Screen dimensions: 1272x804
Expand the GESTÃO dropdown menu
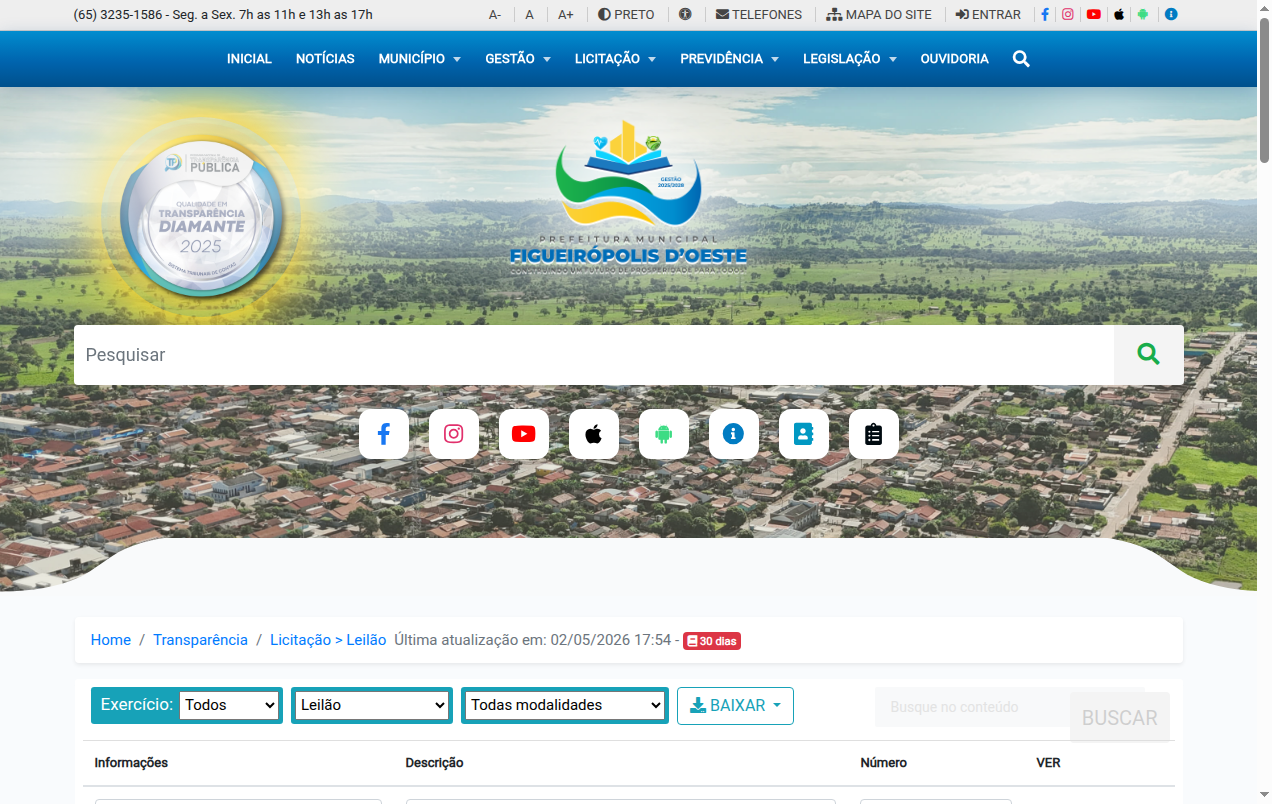(x=518, y=59)
